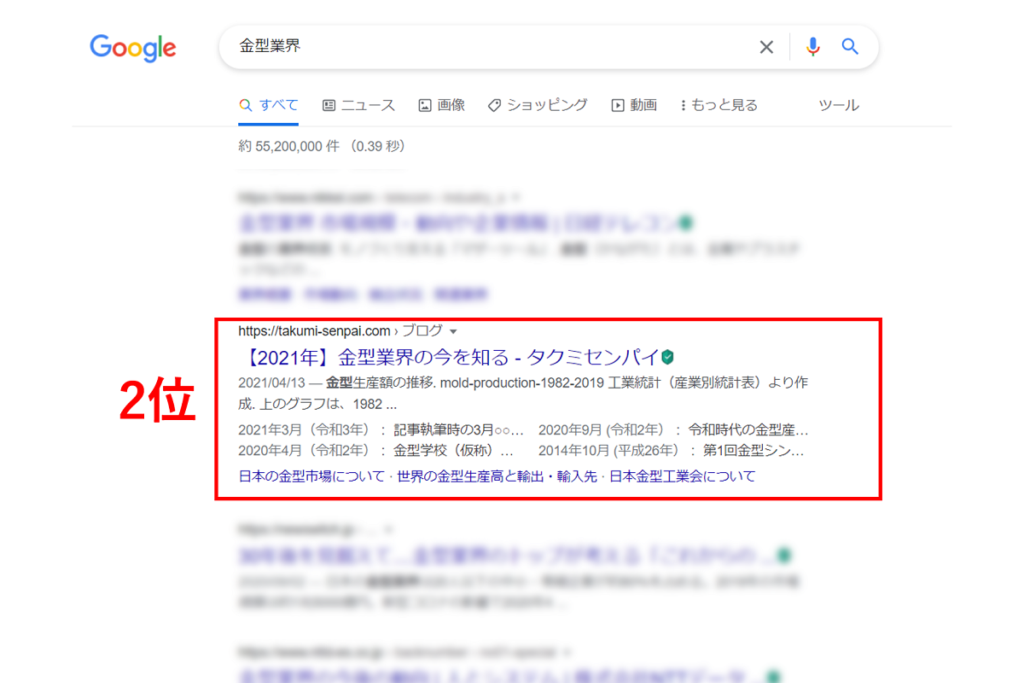Open the ショッピング tab

(x=537, y=105)
